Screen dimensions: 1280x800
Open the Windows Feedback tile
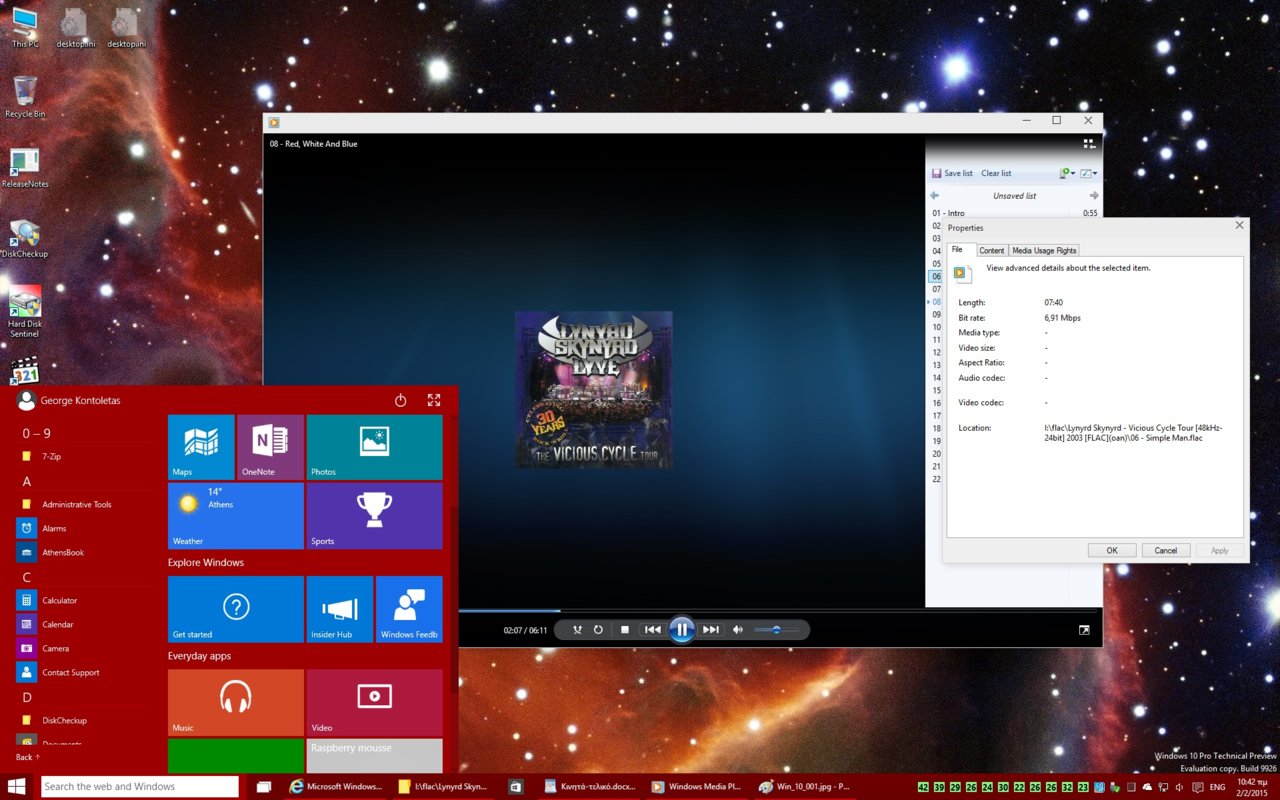point(409,609)
